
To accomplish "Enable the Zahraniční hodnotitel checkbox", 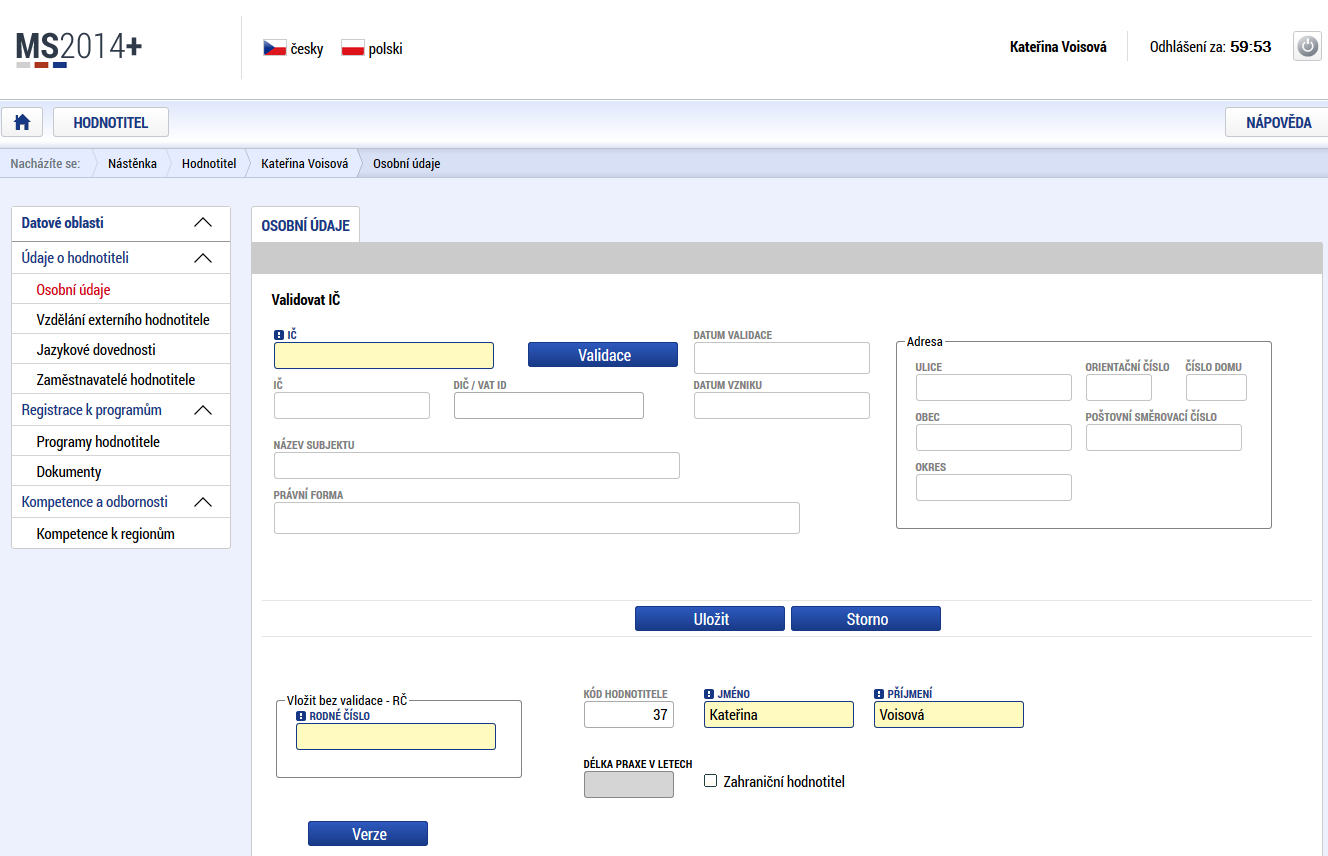I will [x=711, y=781].
